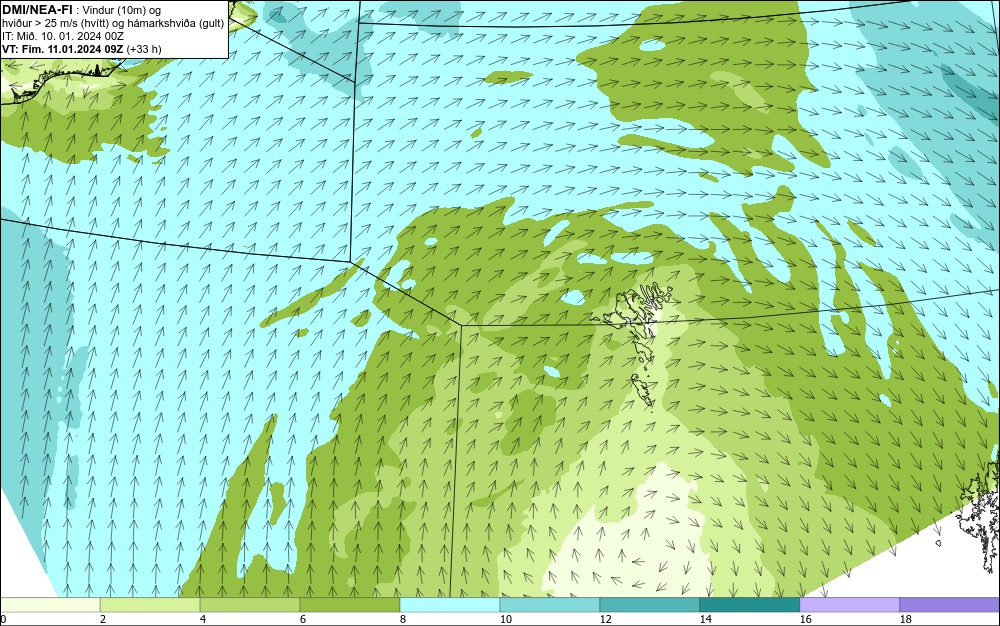1000x626 pixels.
Task: Select the light green 2–4 m/s legend swatch
Action: 150,604
